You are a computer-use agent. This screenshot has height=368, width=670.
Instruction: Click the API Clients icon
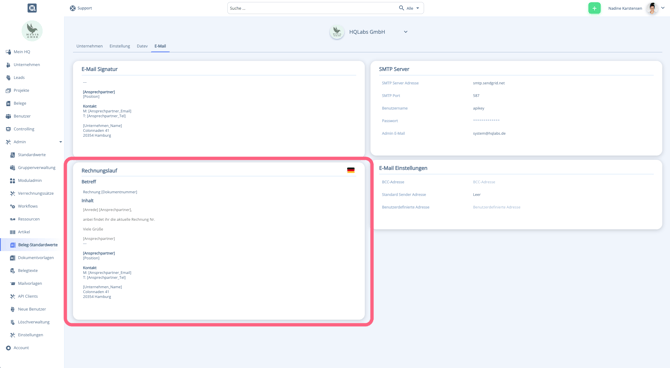point(12,296)
